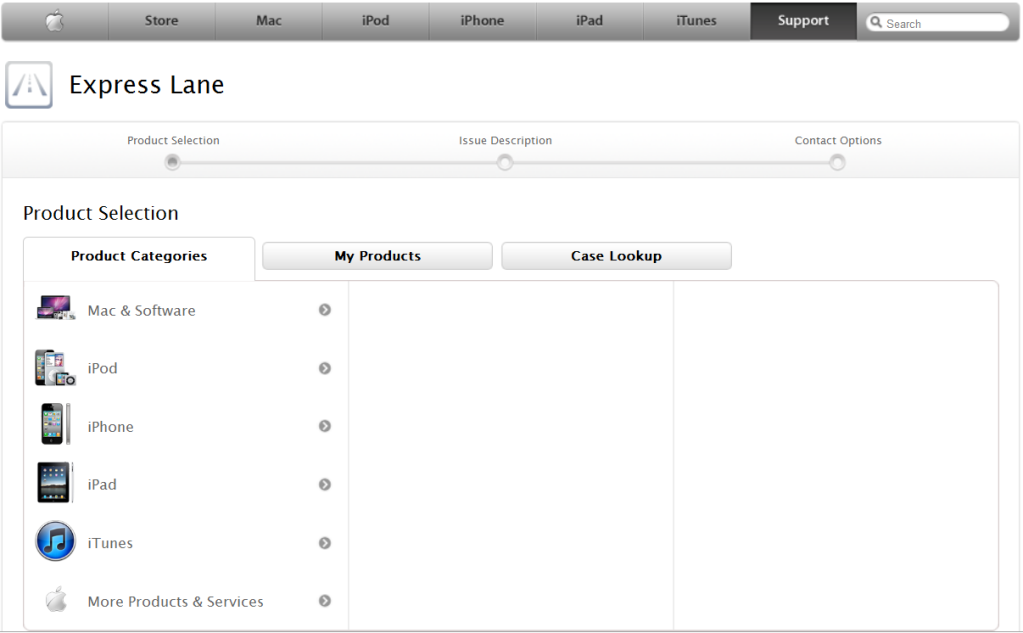The height and width of the screenshot is (633, 1023).
Task: Click into the Search input field
Action: [938, 23]
